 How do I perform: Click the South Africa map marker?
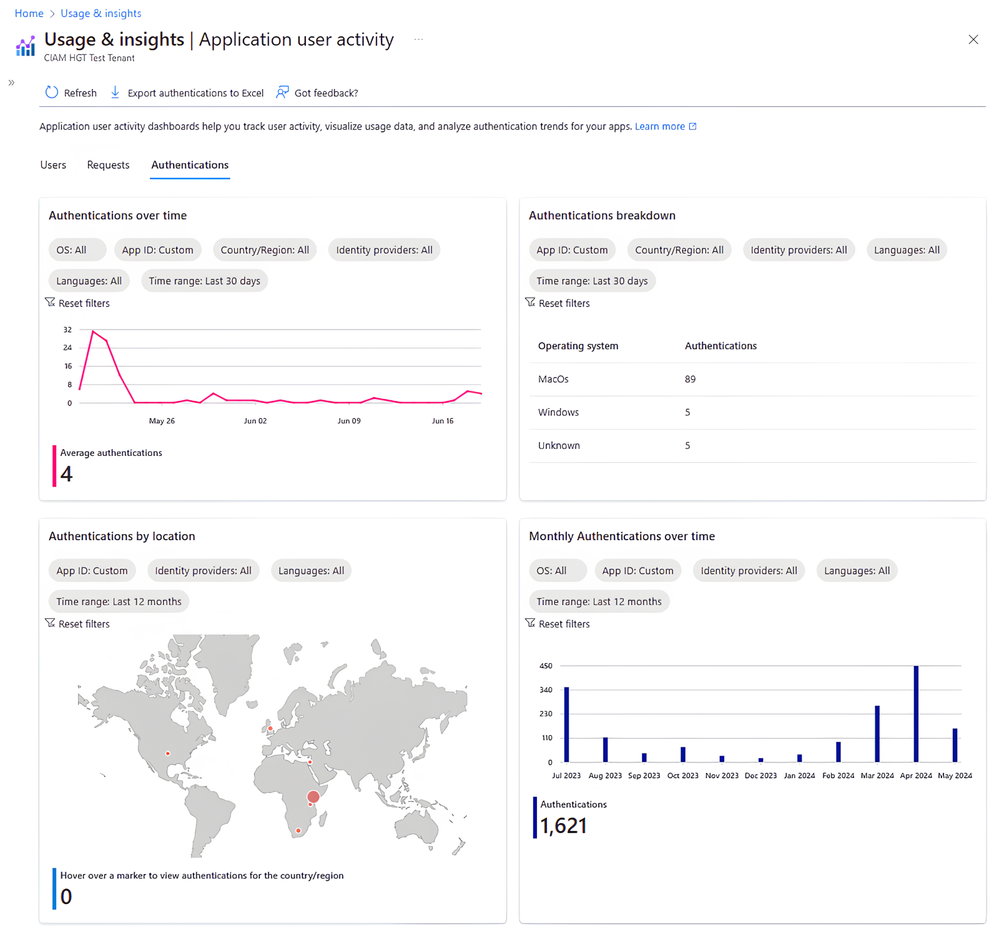tap(298, 831)
